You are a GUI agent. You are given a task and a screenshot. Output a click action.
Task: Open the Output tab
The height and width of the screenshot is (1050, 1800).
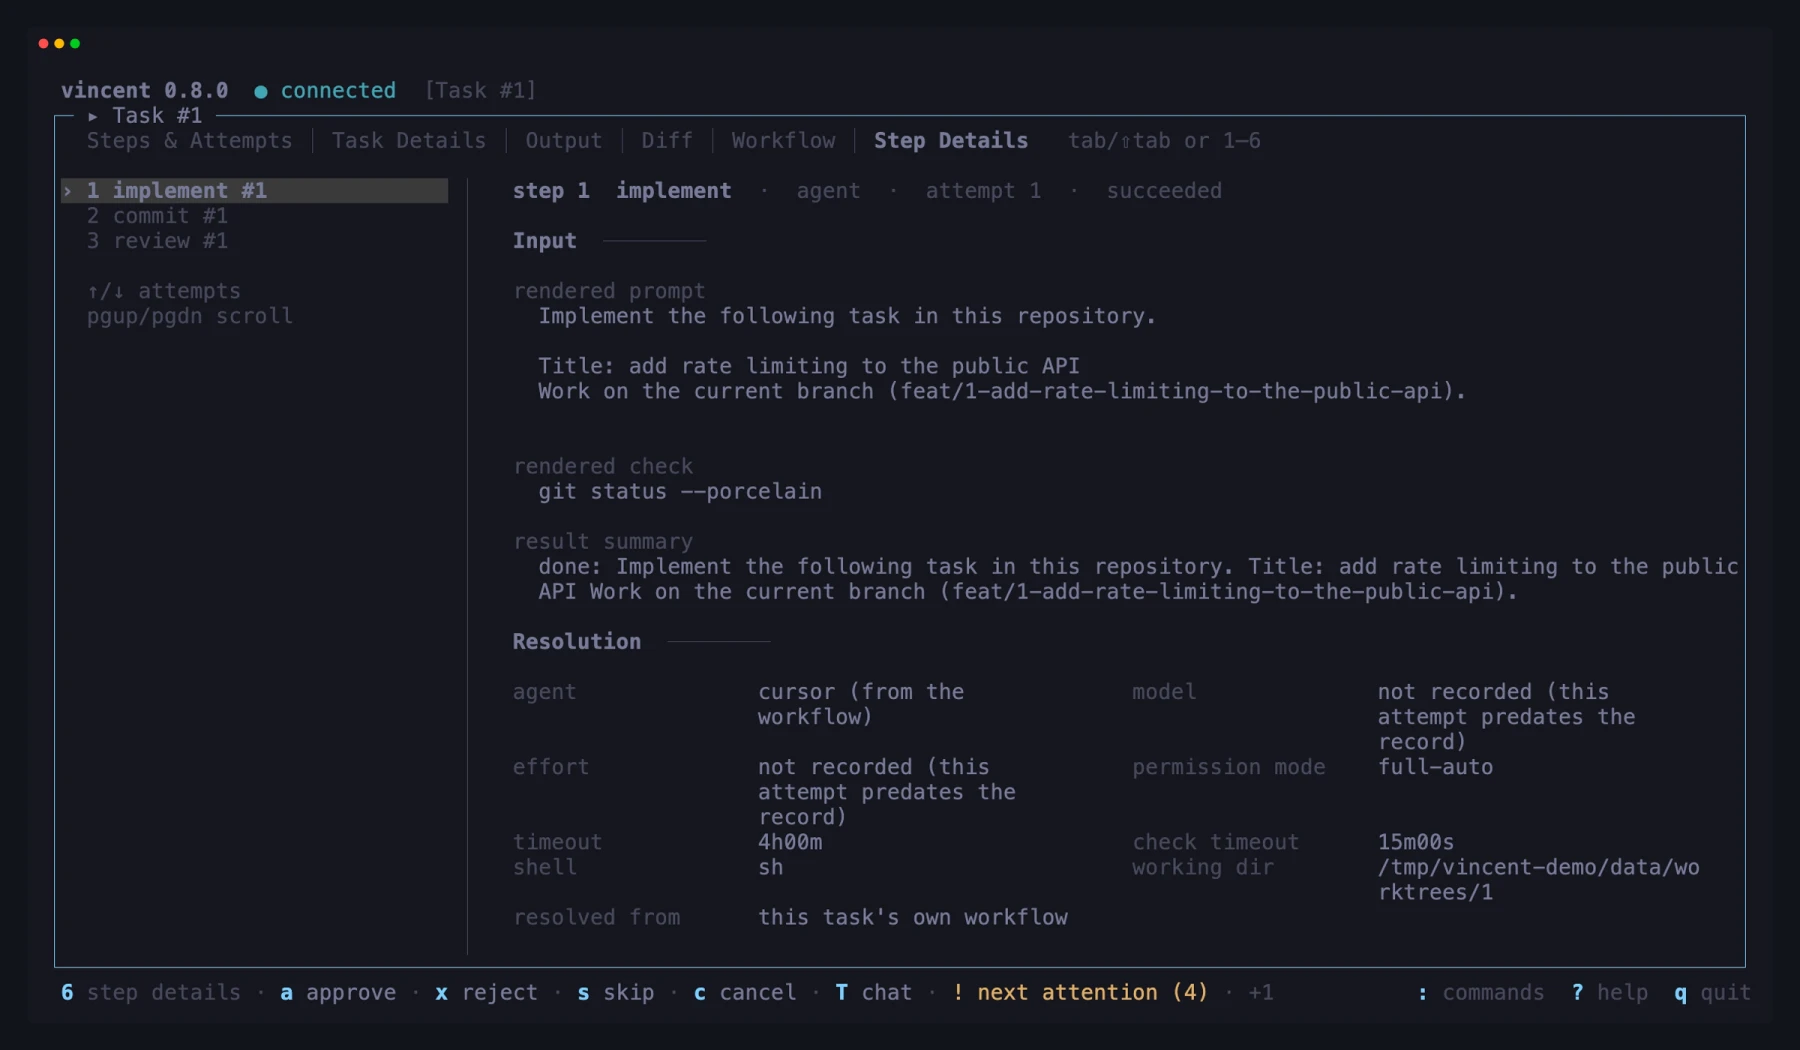[x=564, y=141]
